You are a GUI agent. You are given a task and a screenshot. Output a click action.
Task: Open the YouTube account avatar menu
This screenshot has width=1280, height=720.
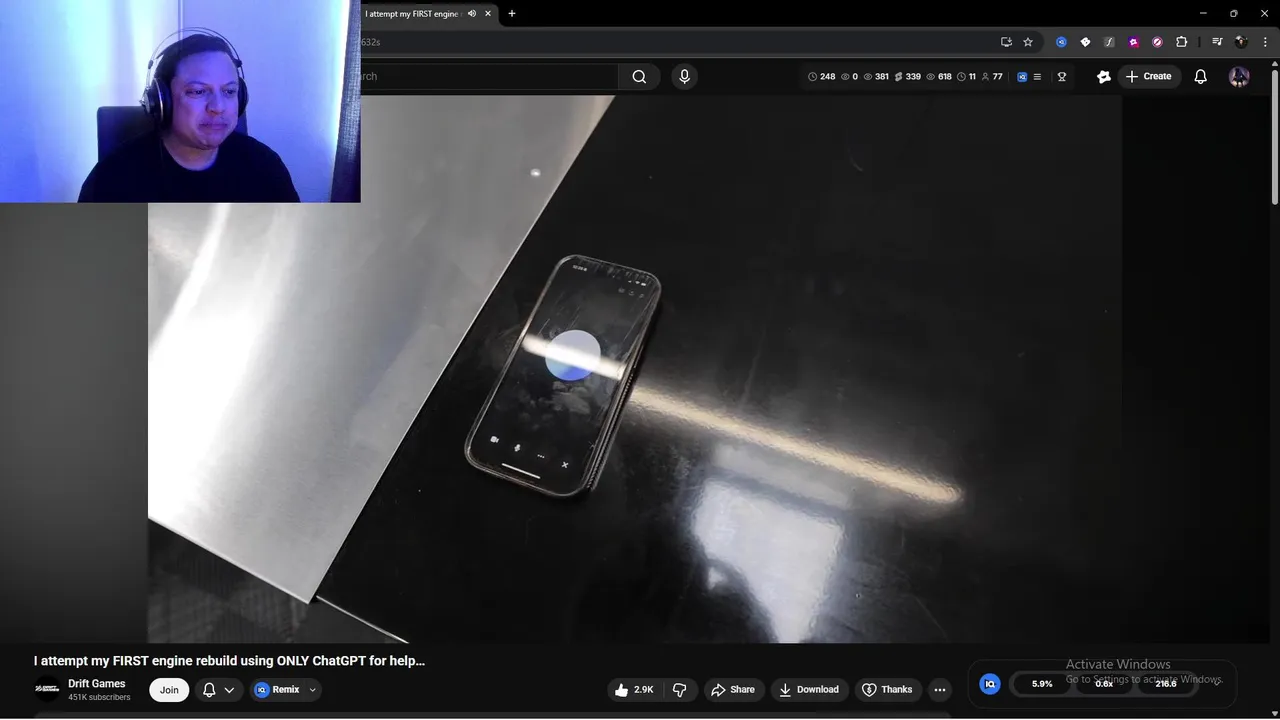click(x=1239, y=77)
